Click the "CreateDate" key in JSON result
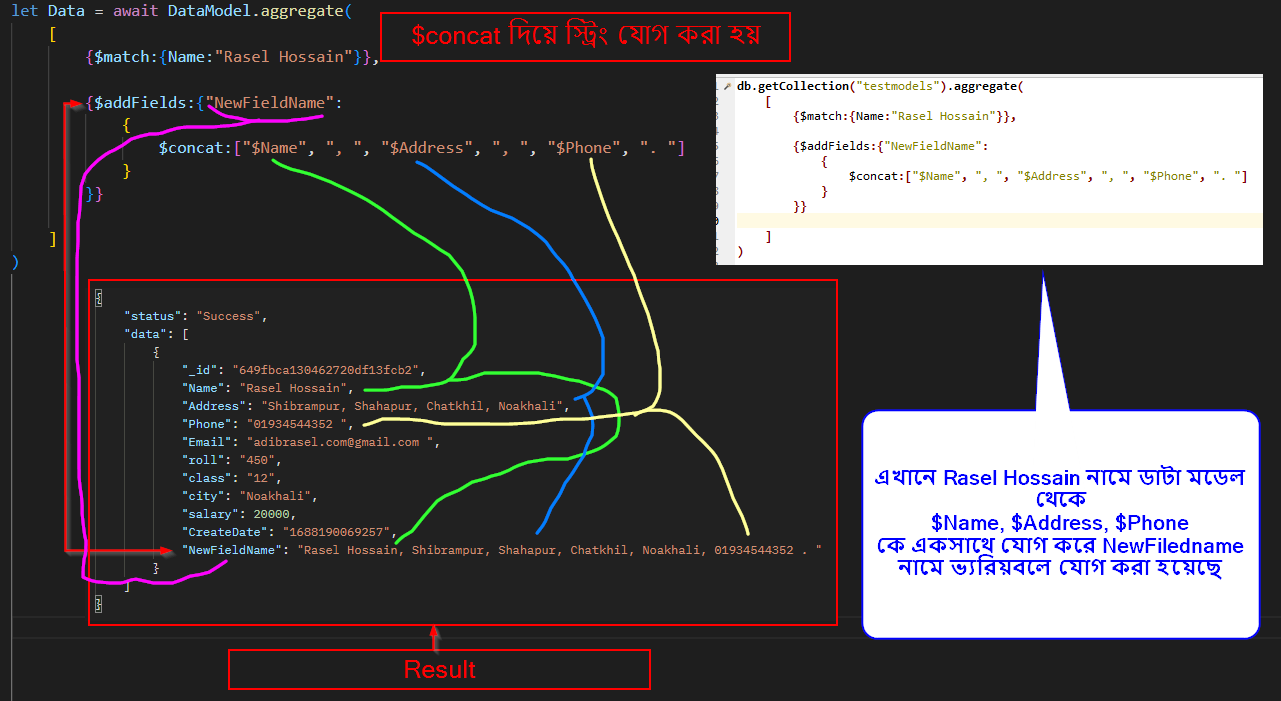1281x701 pixels. coord(225,532)
